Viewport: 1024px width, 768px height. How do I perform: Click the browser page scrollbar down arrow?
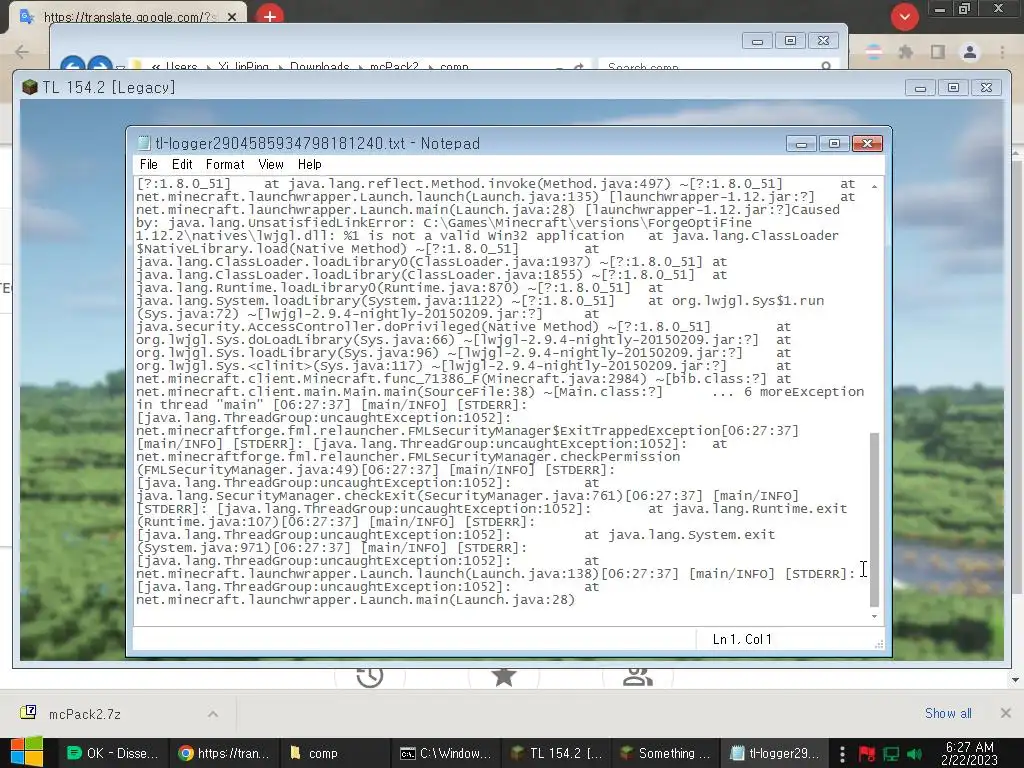1015,679
